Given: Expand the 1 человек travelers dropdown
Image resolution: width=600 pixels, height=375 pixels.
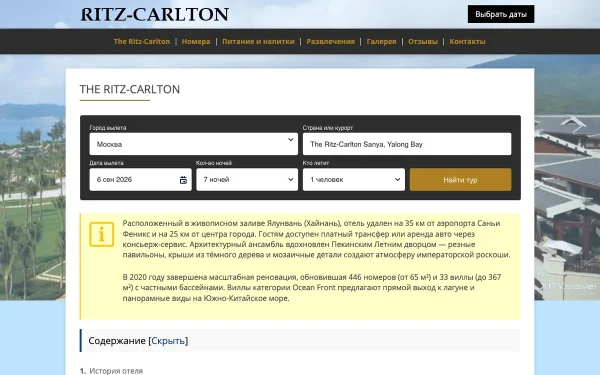Looking at the screenshot, I should point(354,179).
